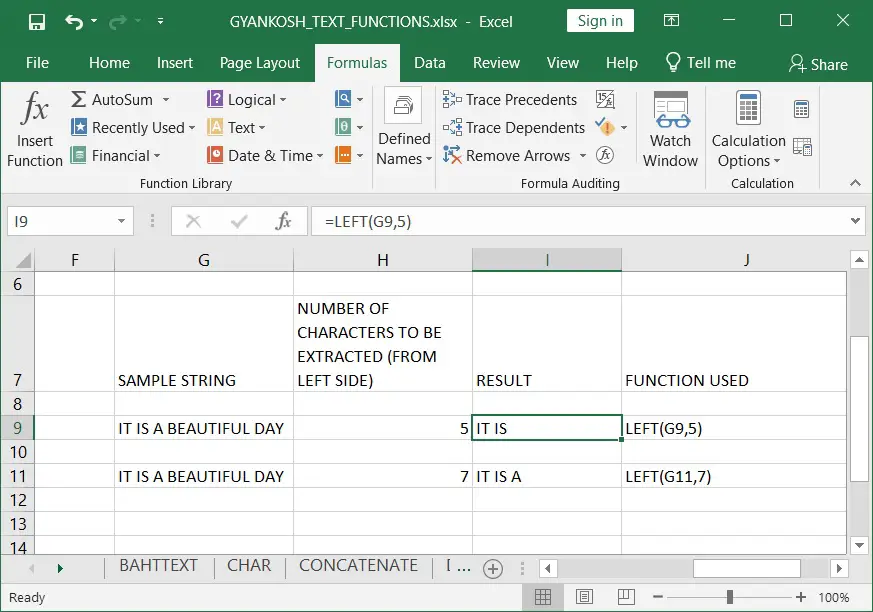Click the Undo arrow icon

tap(73, 22)
